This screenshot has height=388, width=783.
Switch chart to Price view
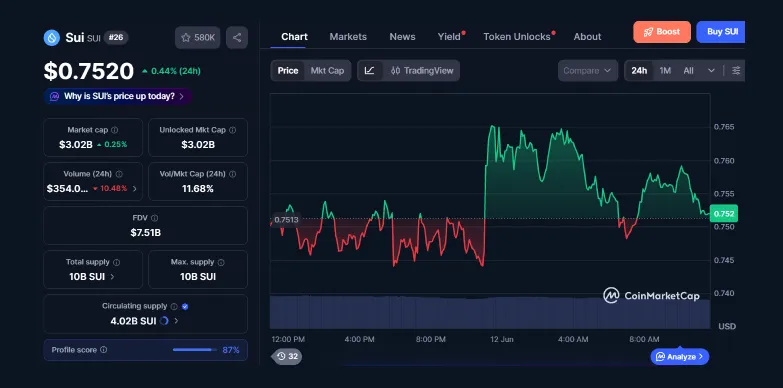(x=288, y=70)
